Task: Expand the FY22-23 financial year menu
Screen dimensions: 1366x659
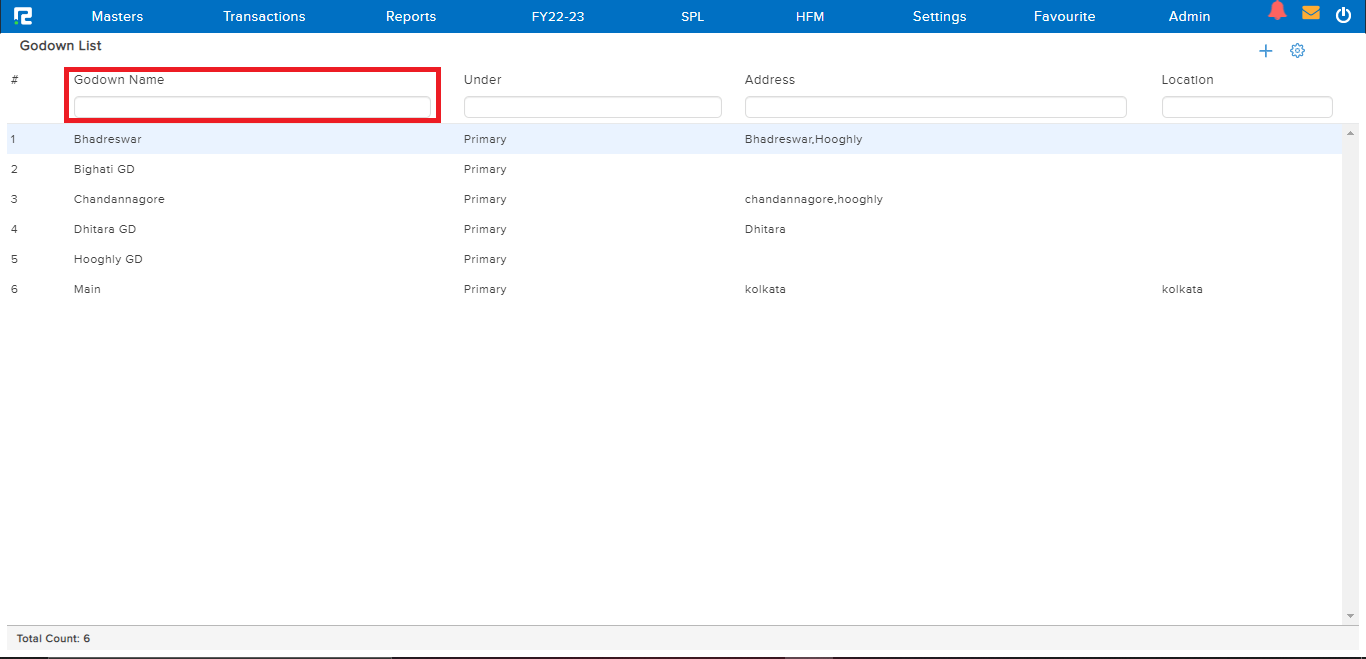Action: (558, 16)
